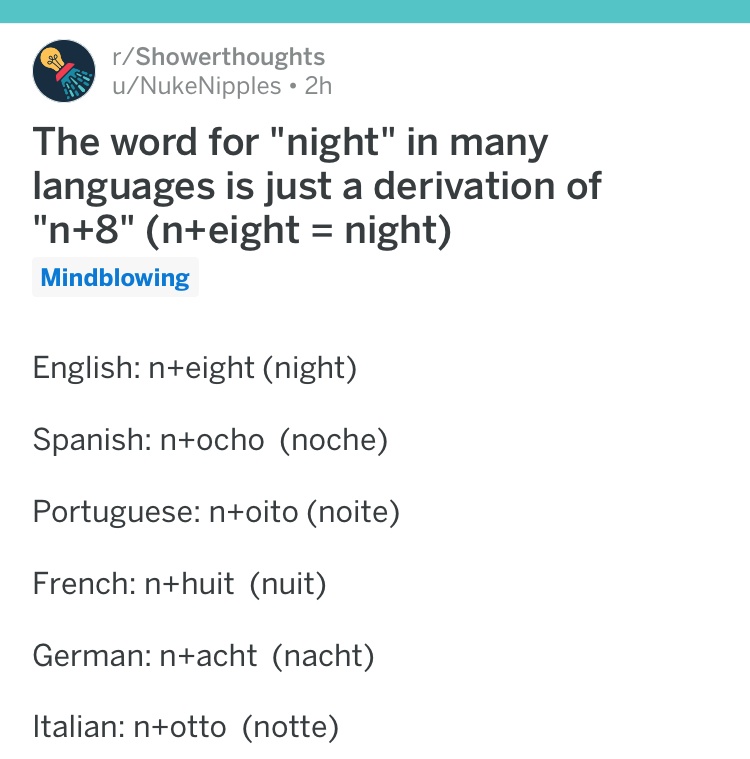750x759 pixels.
Task: Click "(night)" in the English line
Action: tap(310, 369)
